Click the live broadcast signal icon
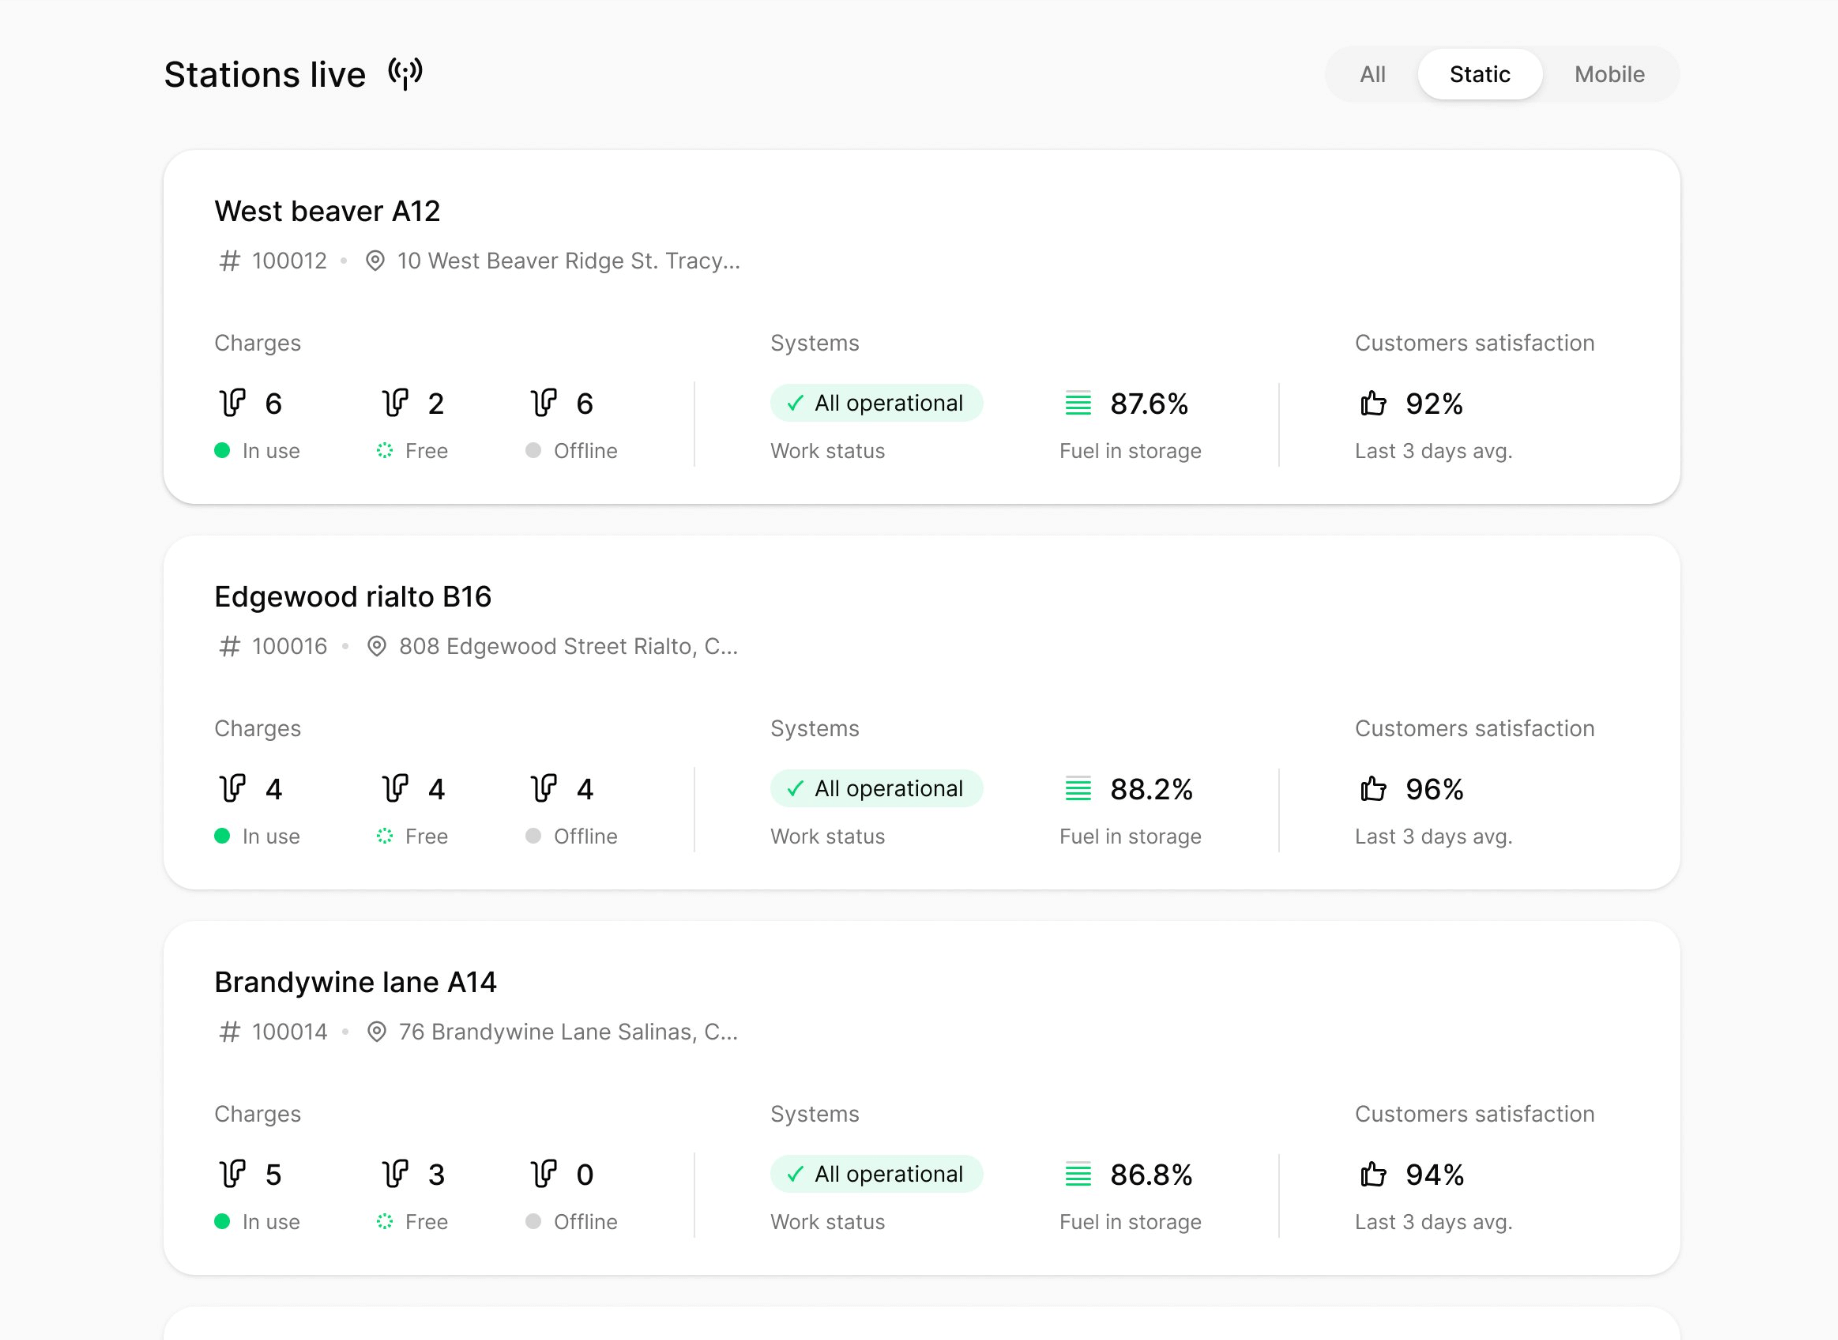Viewport: 1838px width, 1340px height. click(x=405, y=74)
